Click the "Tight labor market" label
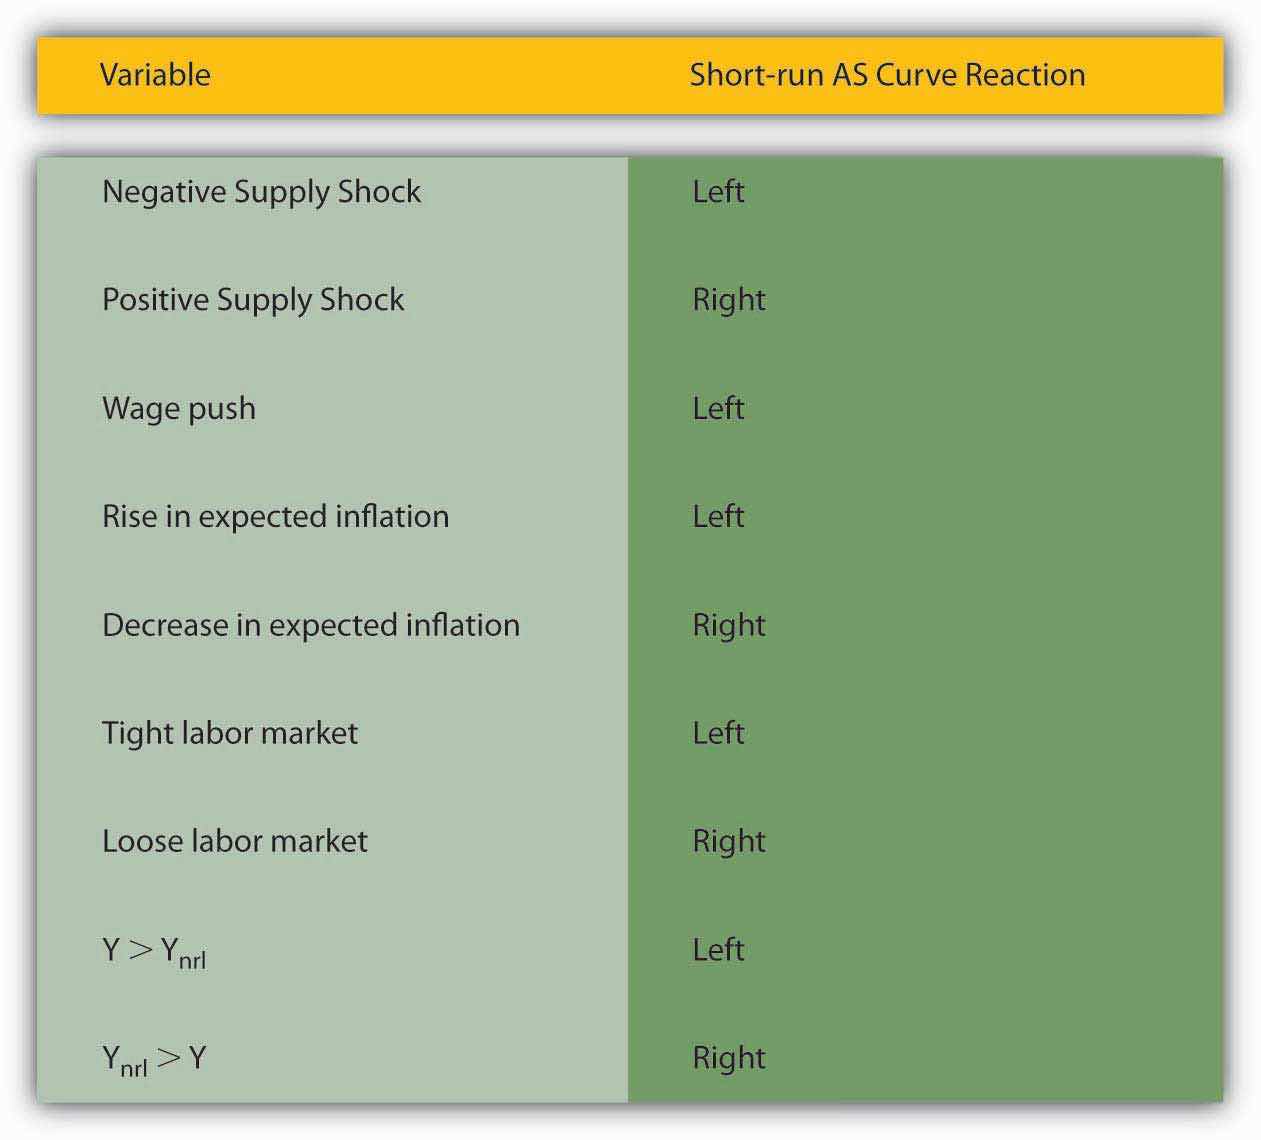This screenshot has width=1261, height=1140. (230, 733)
